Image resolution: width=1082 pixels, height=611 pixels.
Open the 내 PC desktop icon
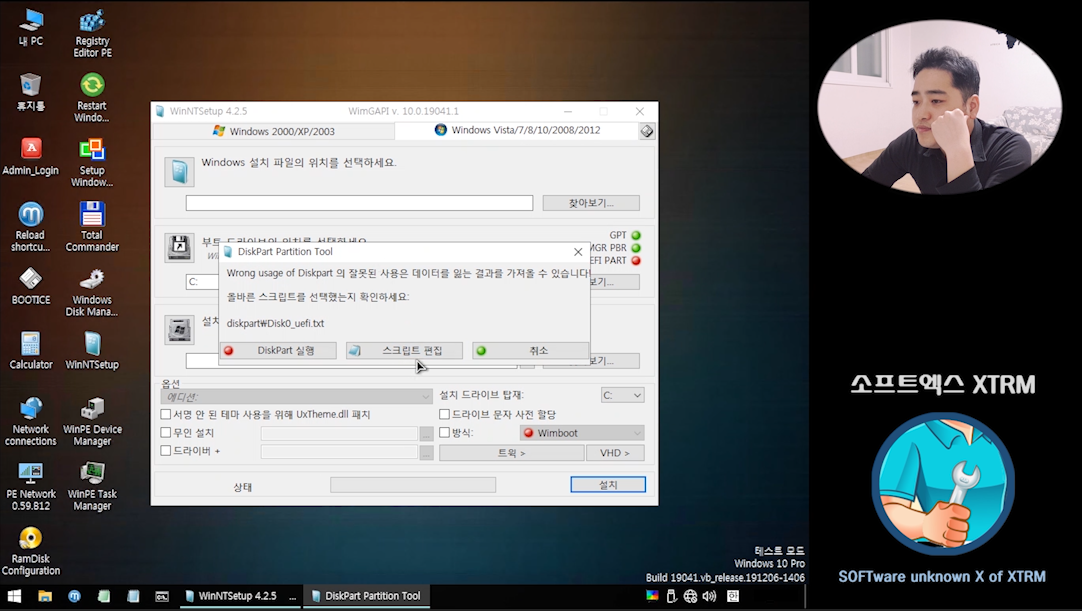pyautogui.click(x=30, y=28)
